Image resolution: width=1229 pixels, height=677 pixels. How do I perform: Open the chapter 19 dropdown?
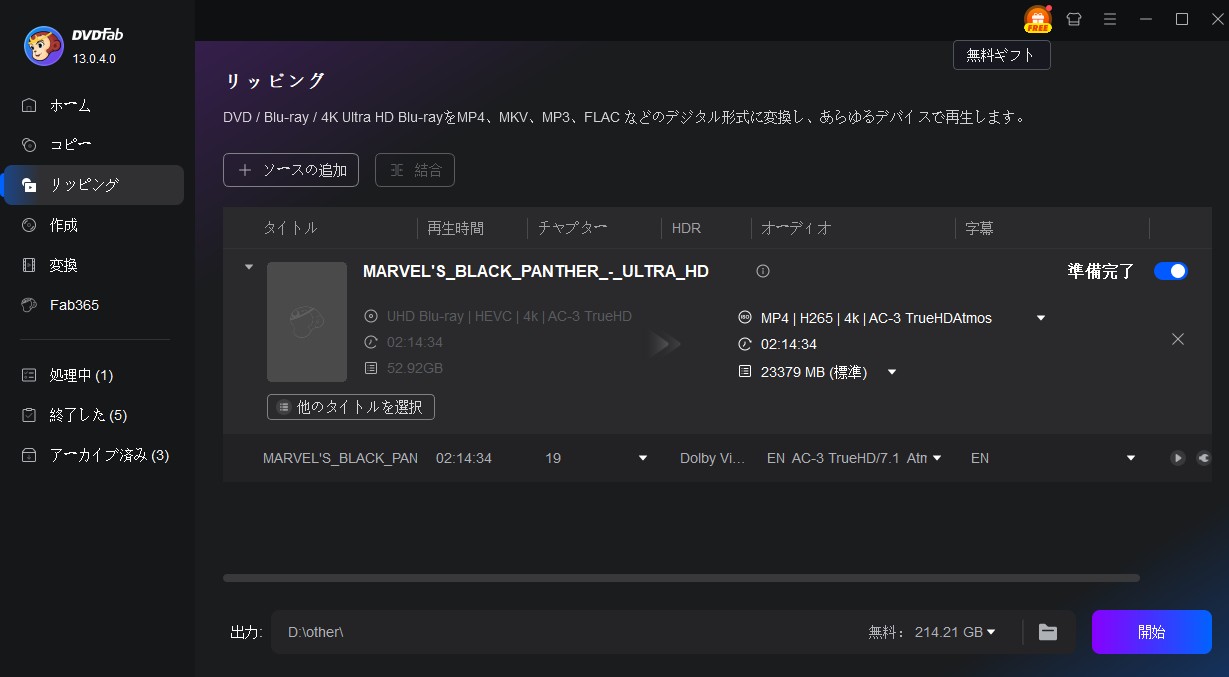point(643,458)
